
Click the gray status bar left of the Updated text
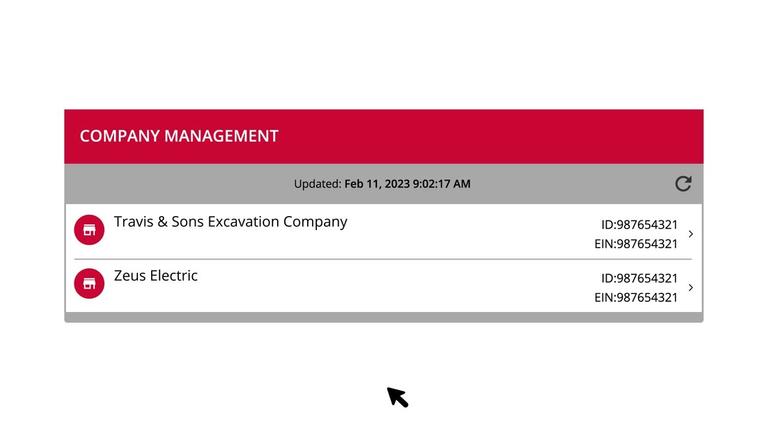pos(179,184)
